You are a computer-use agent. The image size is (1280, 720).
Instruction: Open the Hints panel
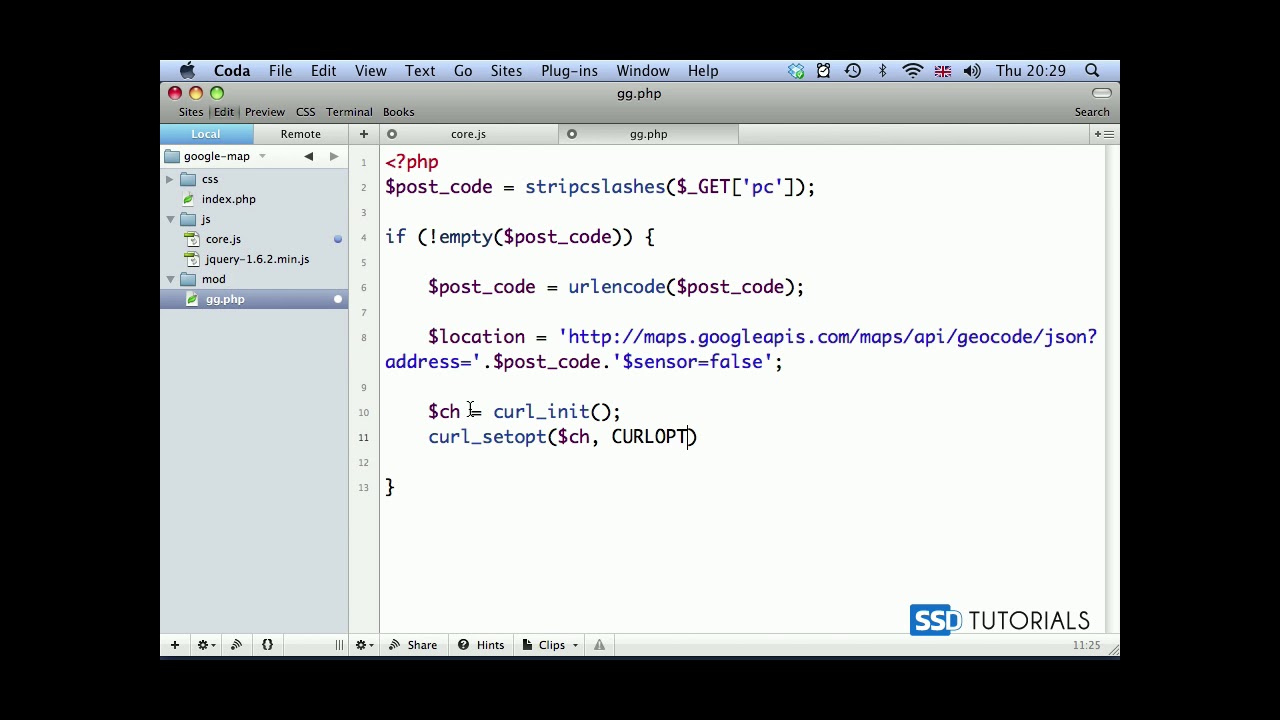click(x=481, y=645)
